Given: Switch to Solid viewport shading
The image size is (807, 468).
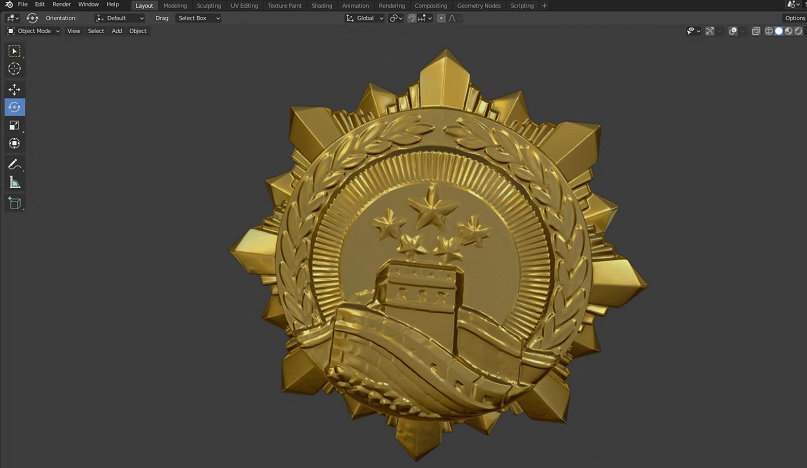Looking at the screenshot, I should tap(778, 31).
